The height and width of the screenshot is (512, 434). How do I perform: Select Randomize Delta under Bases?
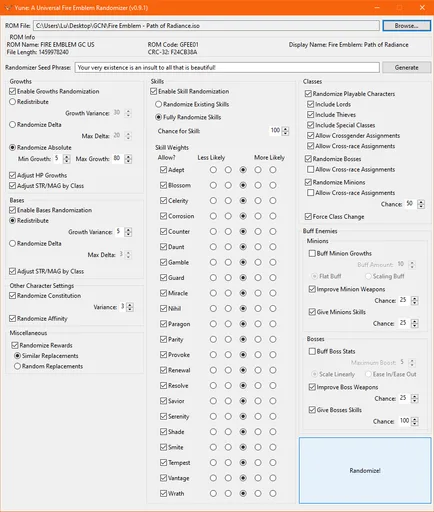(13, 243)
